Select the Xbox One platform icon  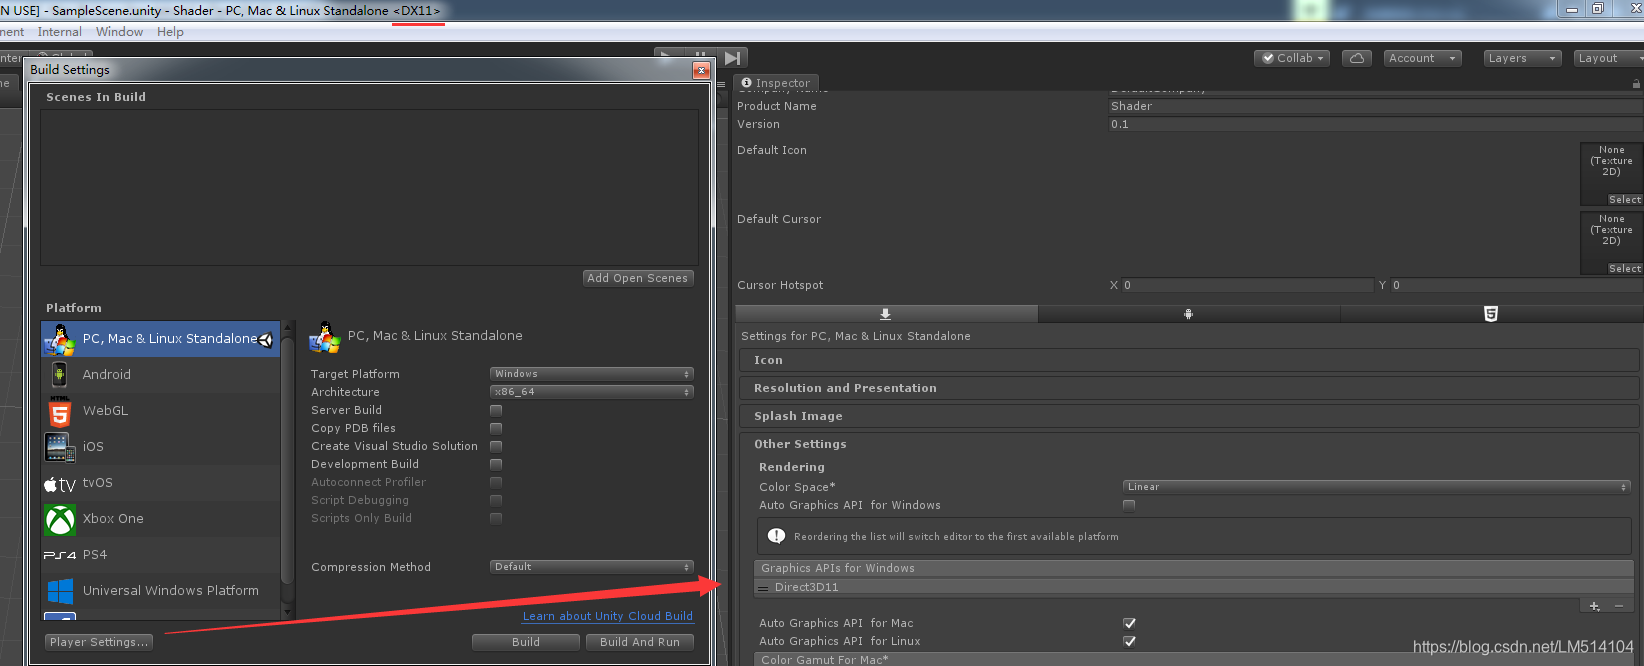(60, 519)
